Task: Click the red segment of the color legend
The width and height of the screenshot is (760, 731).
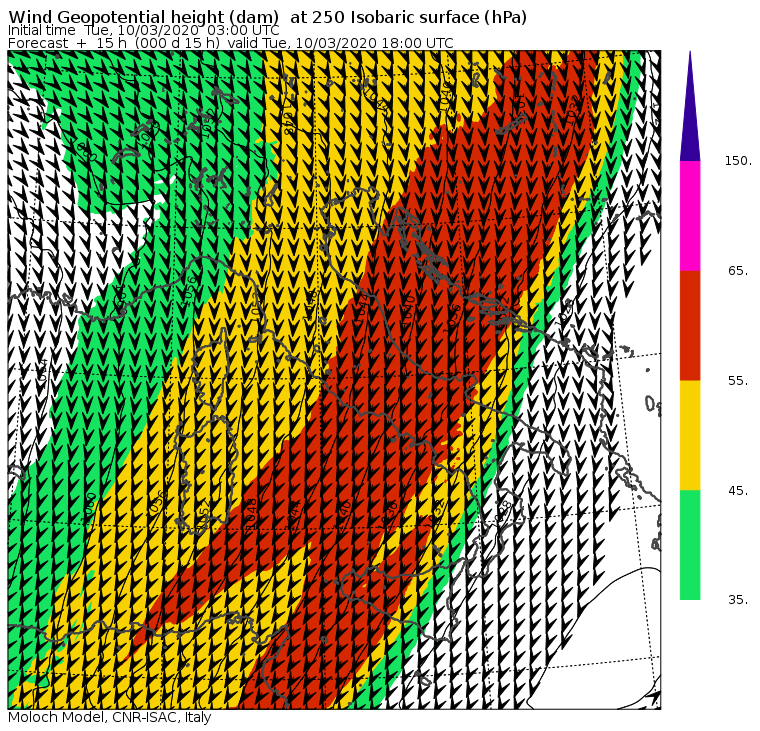Action: coord(690,325)
